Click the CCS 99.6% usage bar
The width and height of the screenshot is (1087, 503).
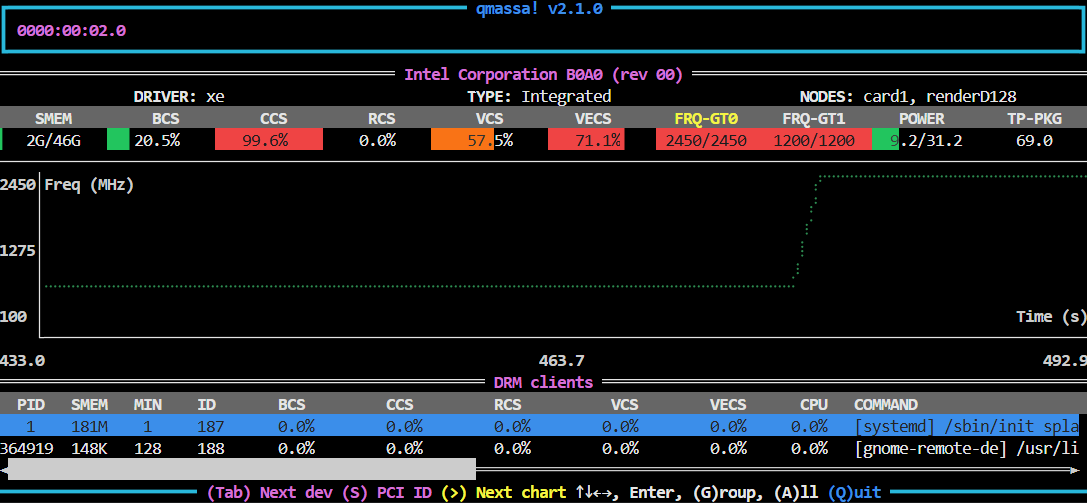pos(269,140)
